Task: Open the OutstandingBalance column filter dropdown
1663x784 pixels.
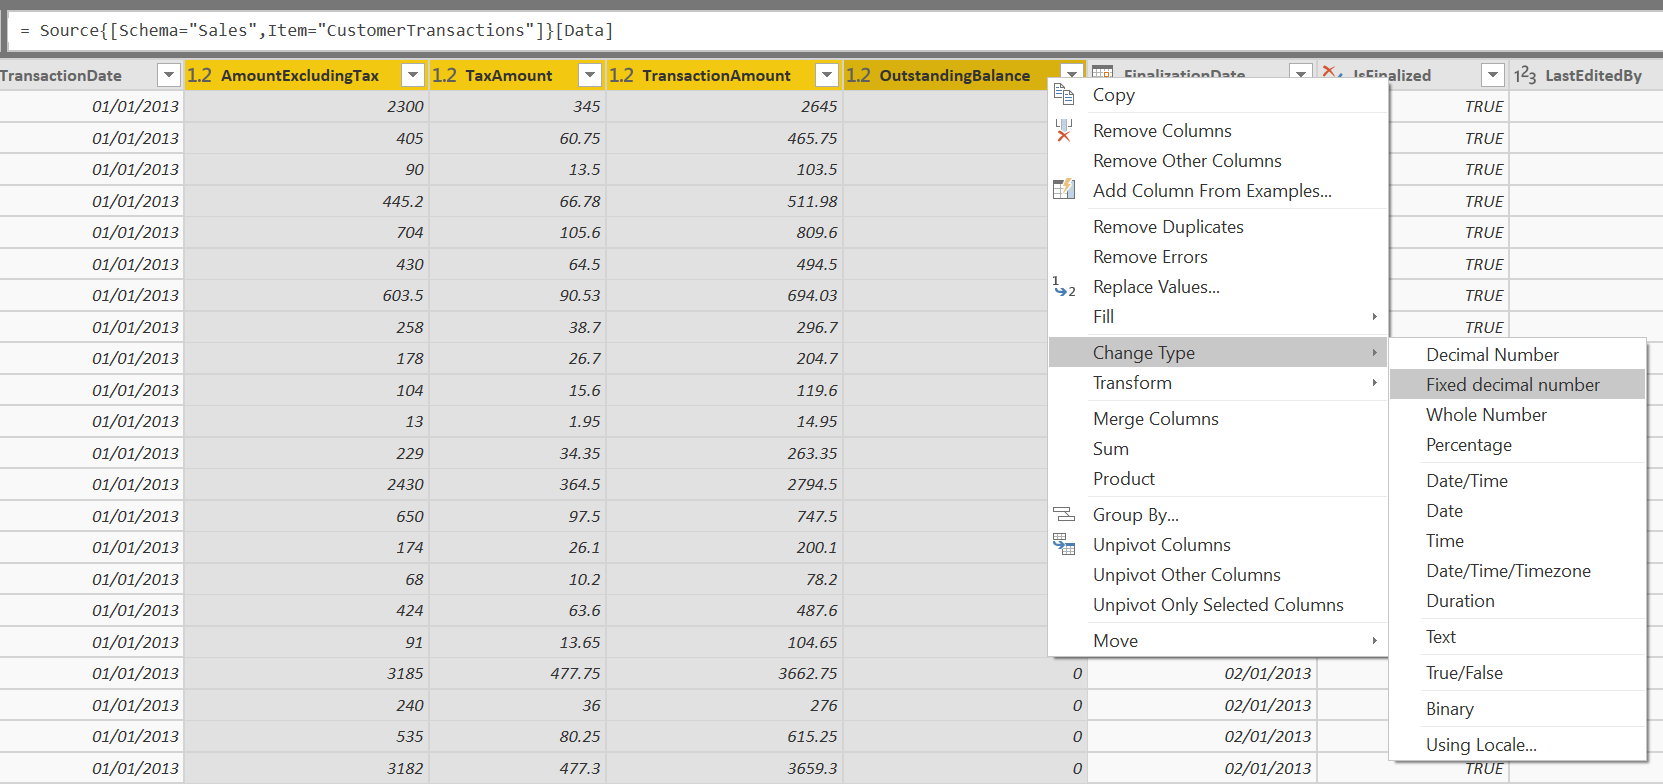Action: tap(1072, 72)
